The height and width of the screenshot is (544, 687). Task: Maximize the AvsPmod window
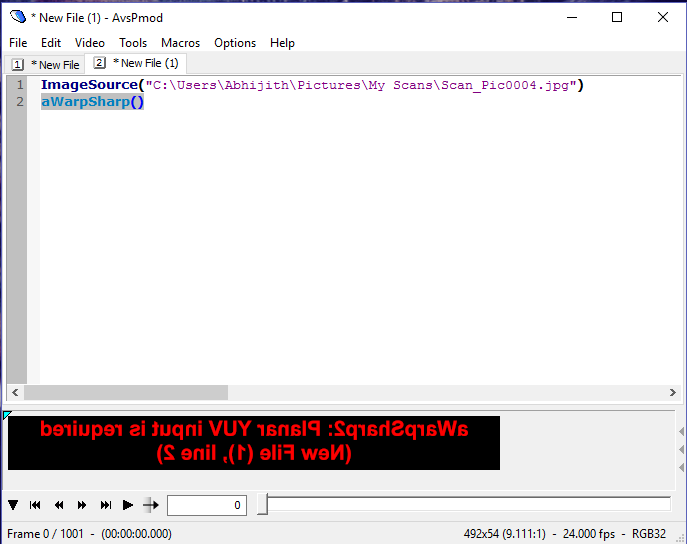(x=617, y=18)
